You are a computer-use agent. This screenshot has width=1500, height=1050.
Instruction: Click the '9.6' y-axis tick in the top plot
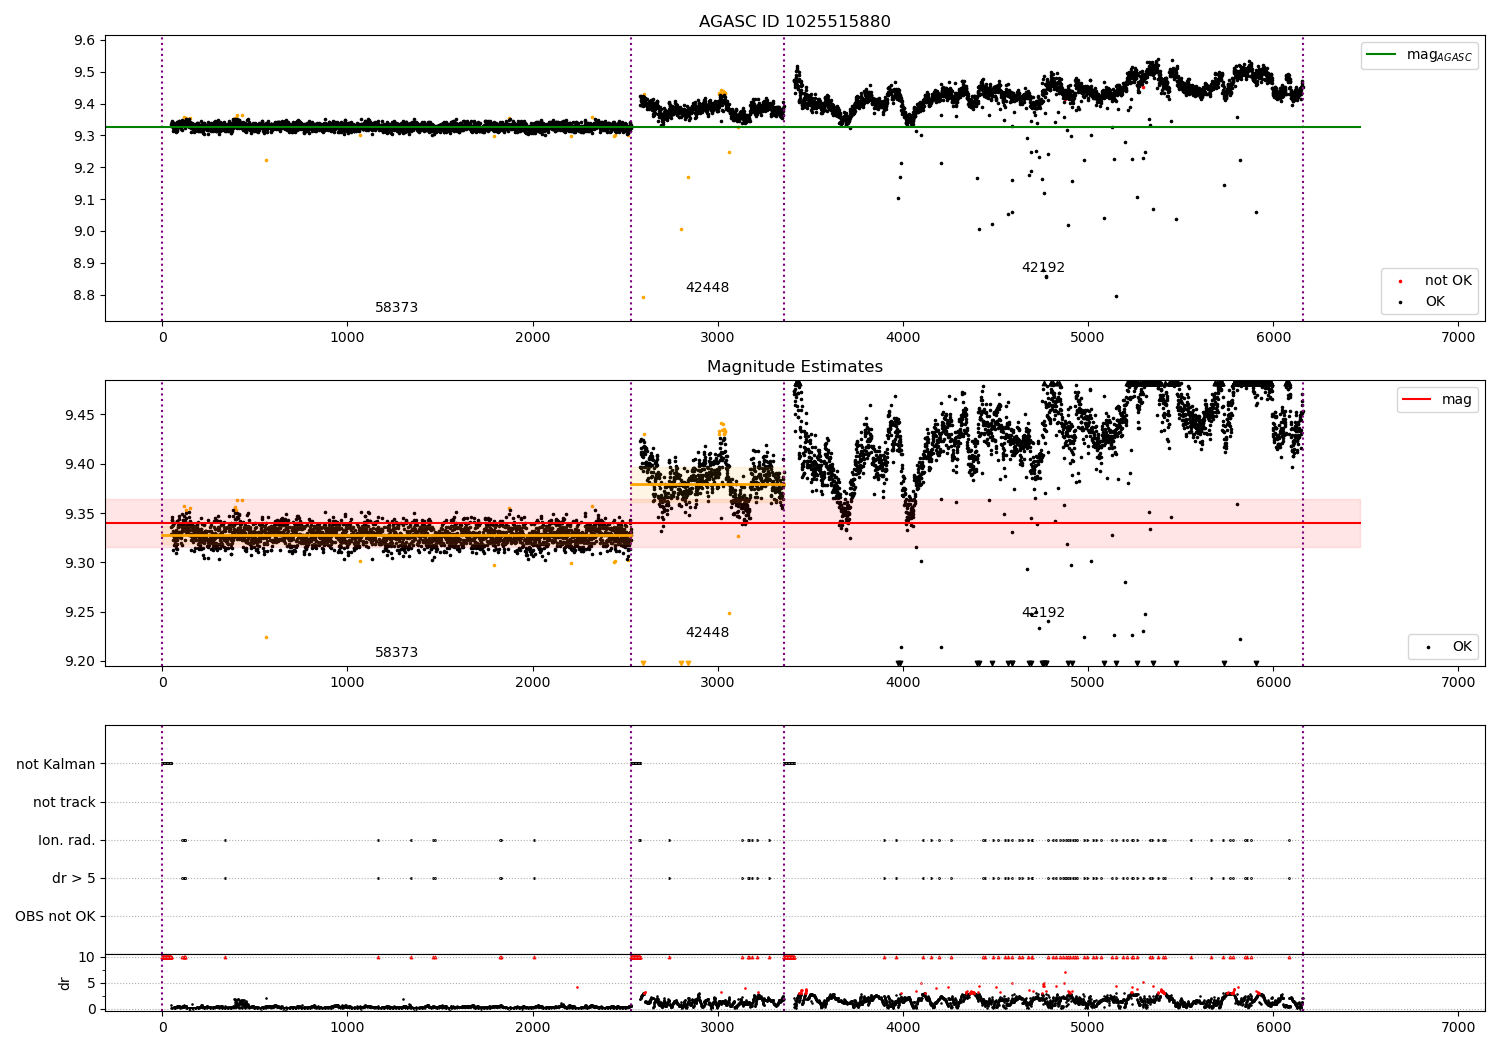pyautogui.click(x=85, y=40)
